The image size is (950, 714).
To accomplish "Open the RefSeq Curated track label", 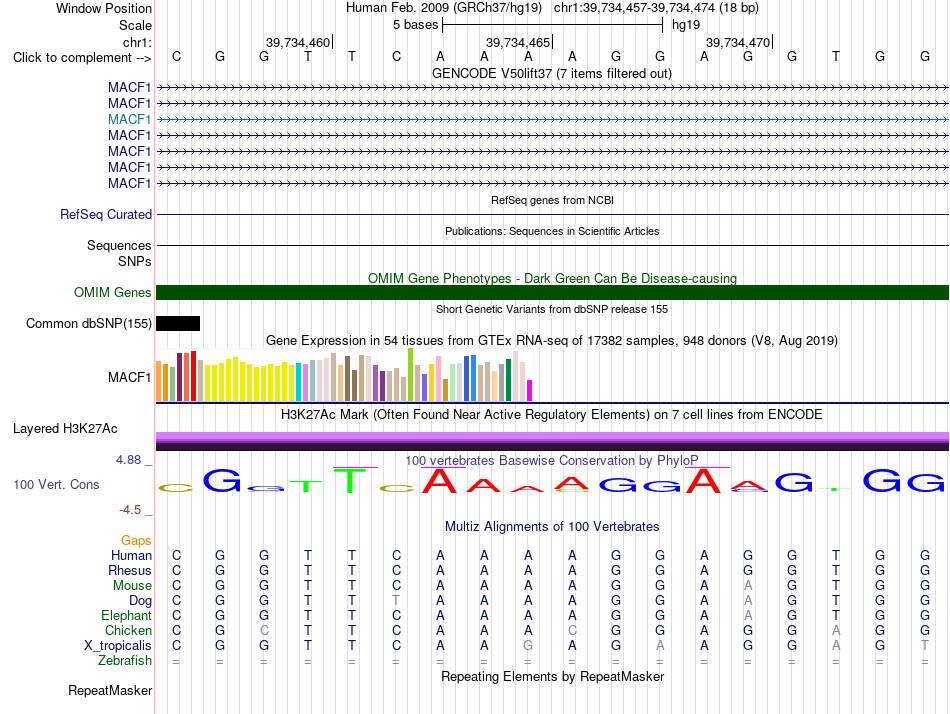I will coord(106,215).
